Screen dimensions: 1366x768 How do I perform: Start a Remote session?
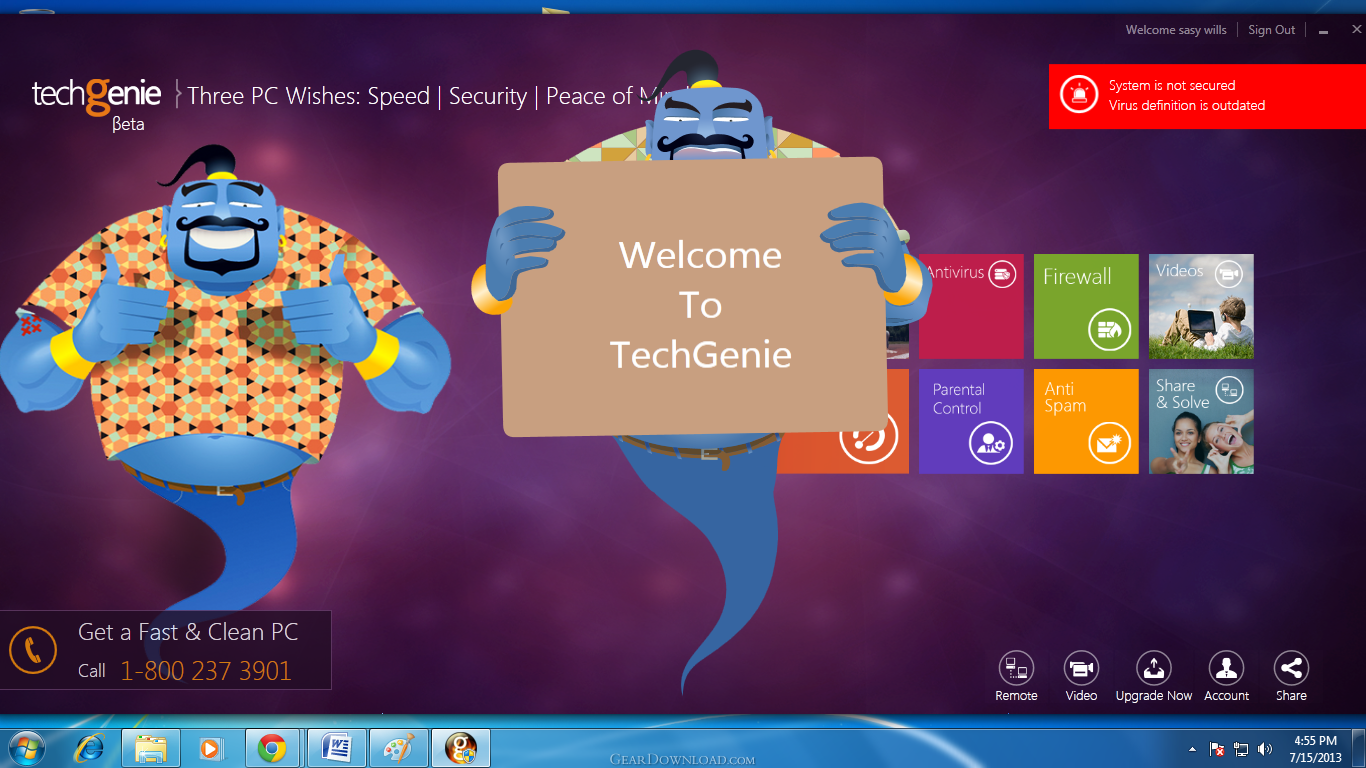coord(1016,677)
